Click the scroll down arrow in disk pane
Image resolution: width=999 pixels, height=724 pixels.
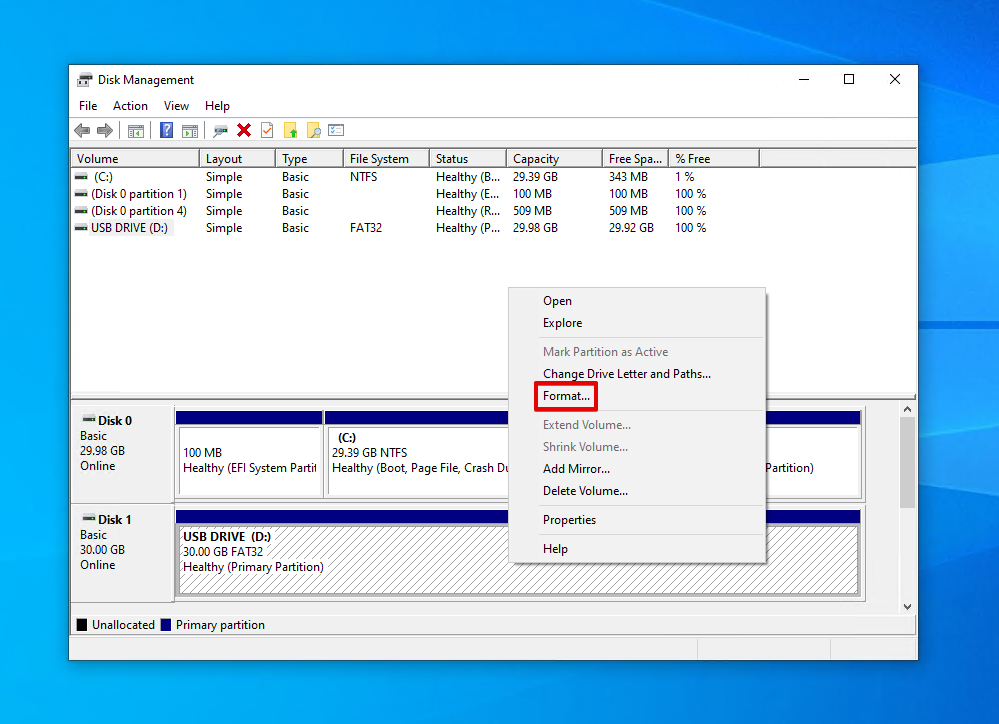point(908,607)
